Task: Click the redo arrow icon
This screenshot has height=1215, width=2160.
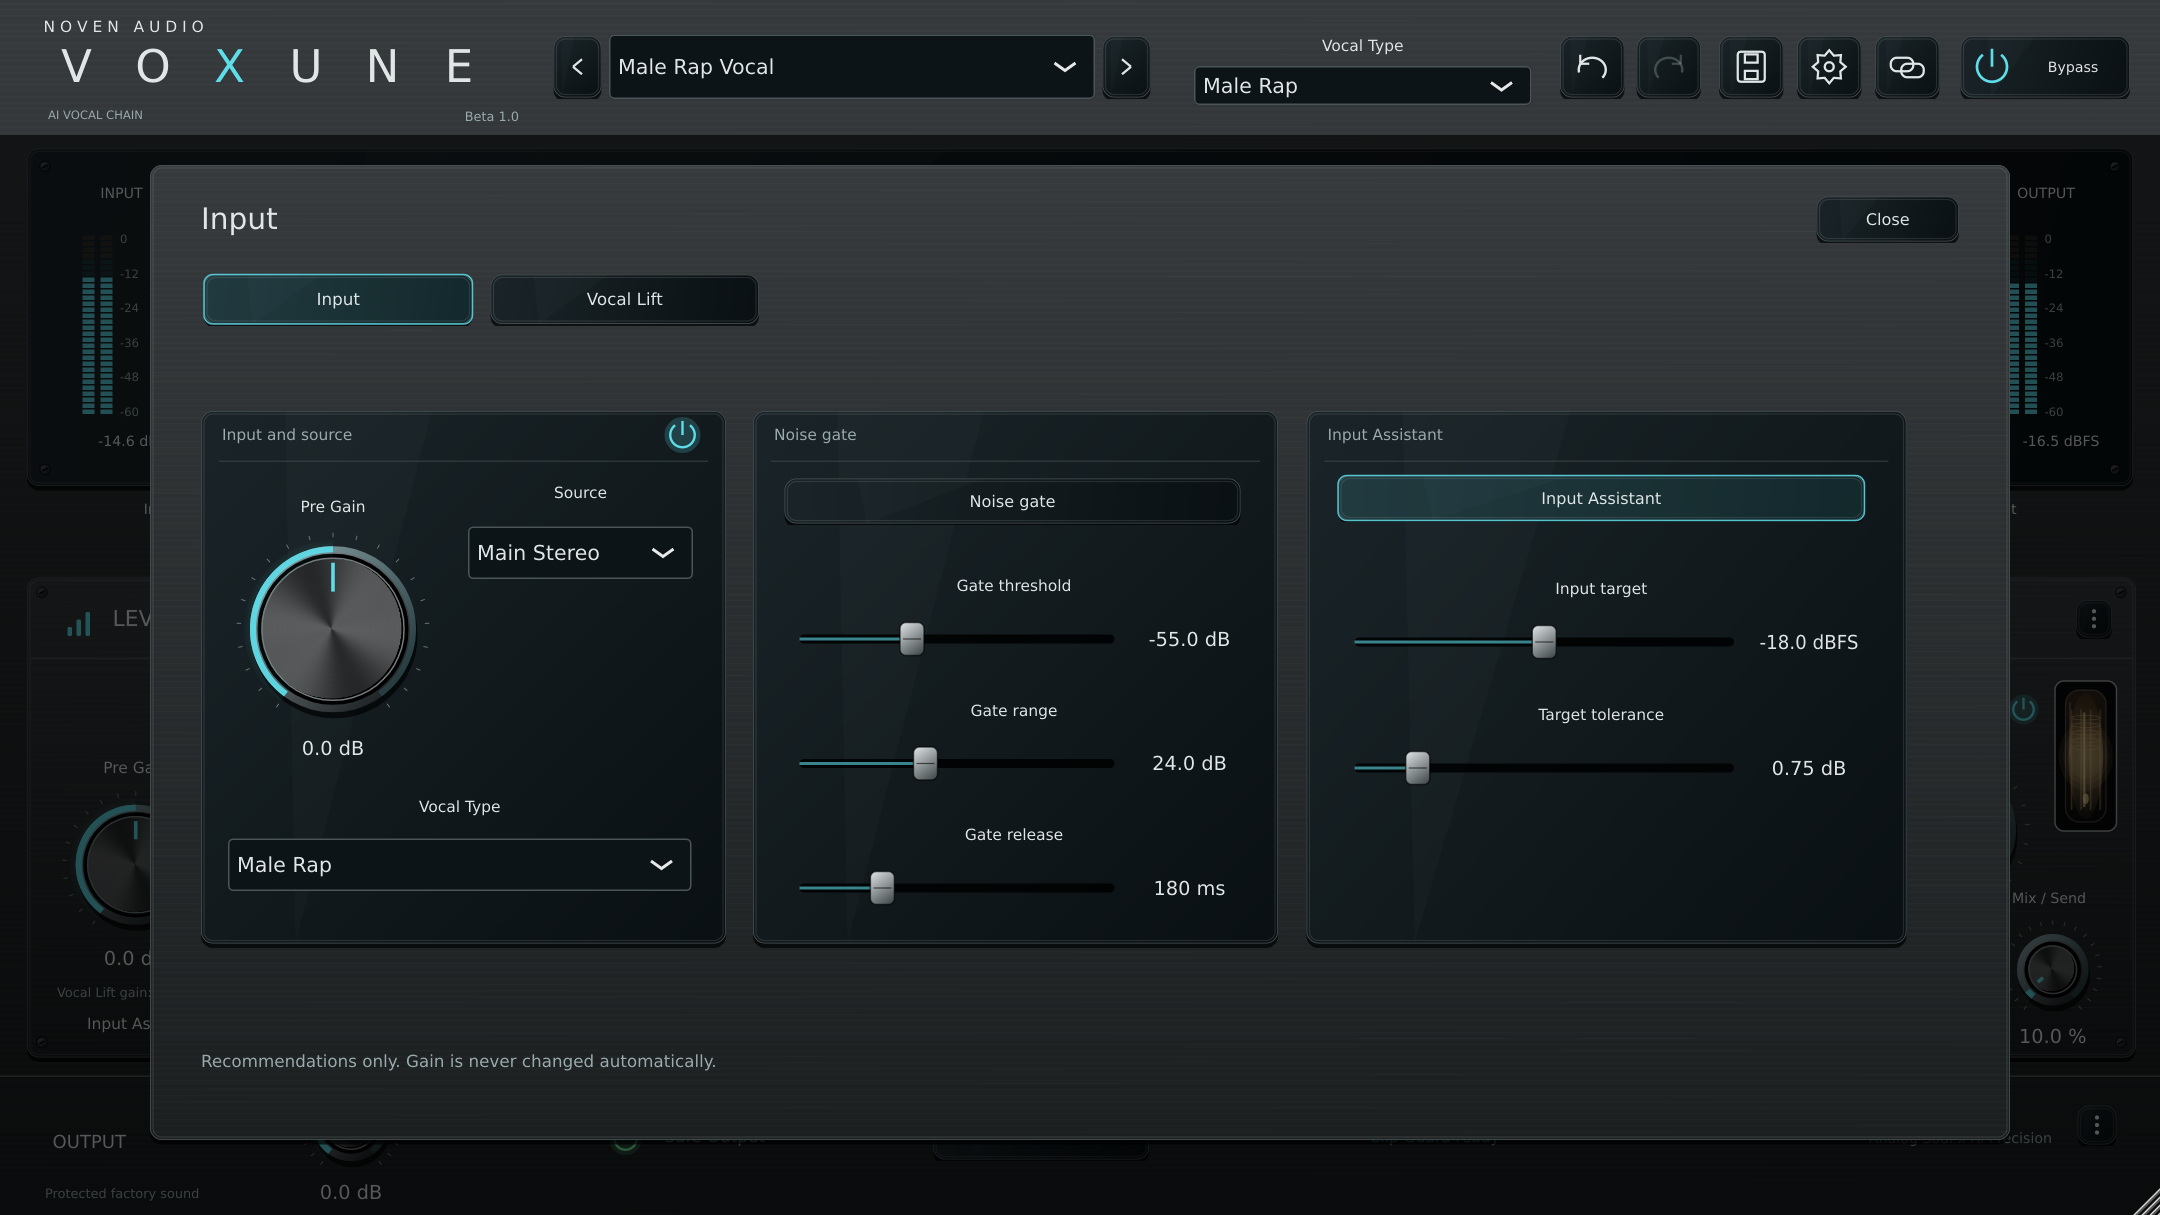Action: 1668,67
